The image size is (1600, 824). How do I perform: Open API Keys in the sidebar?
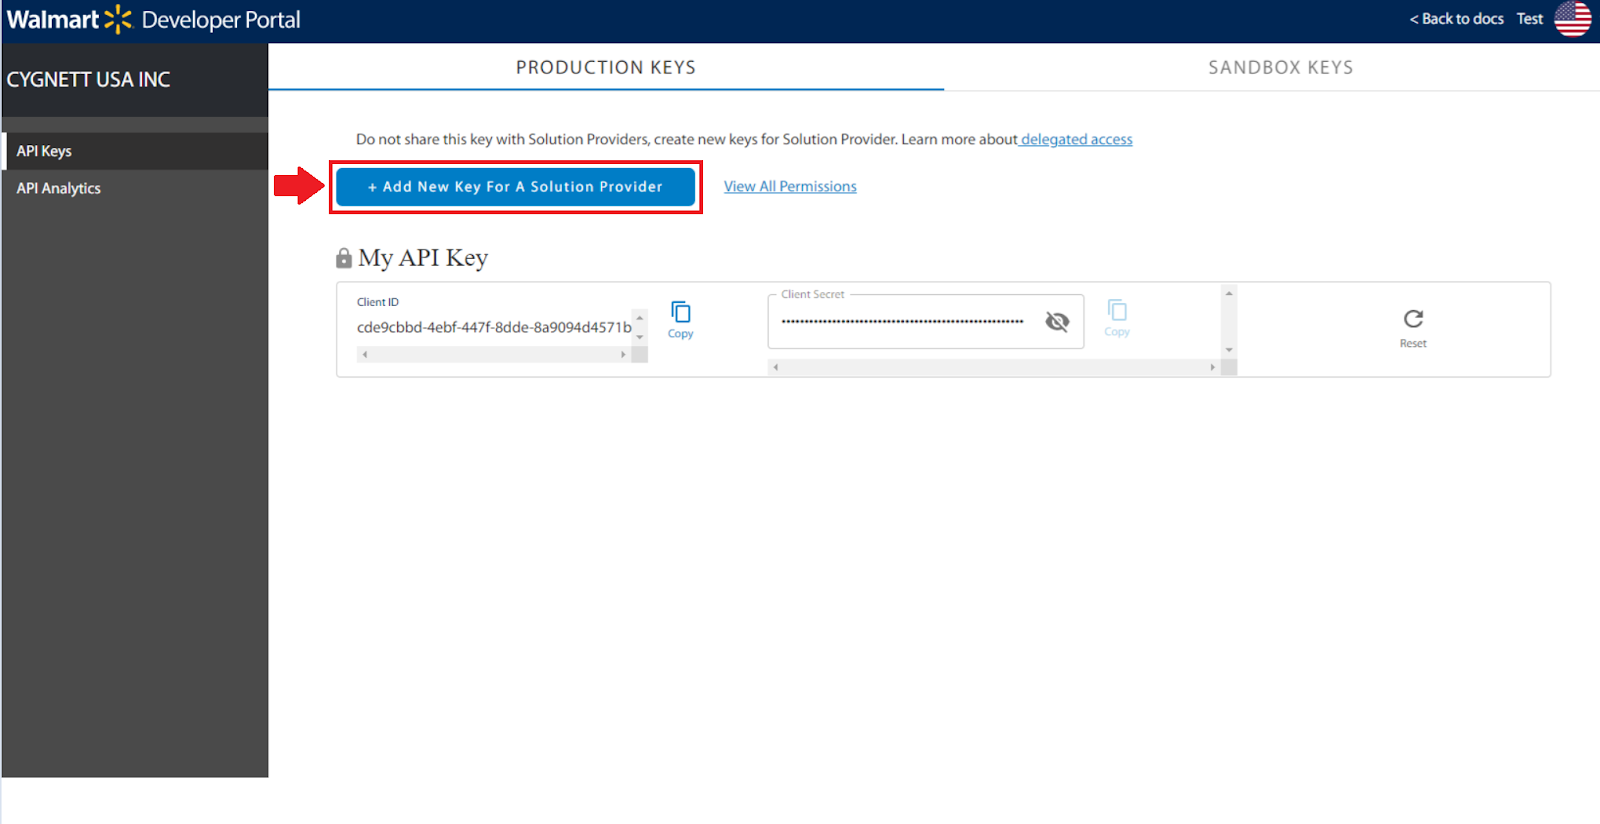135,151
